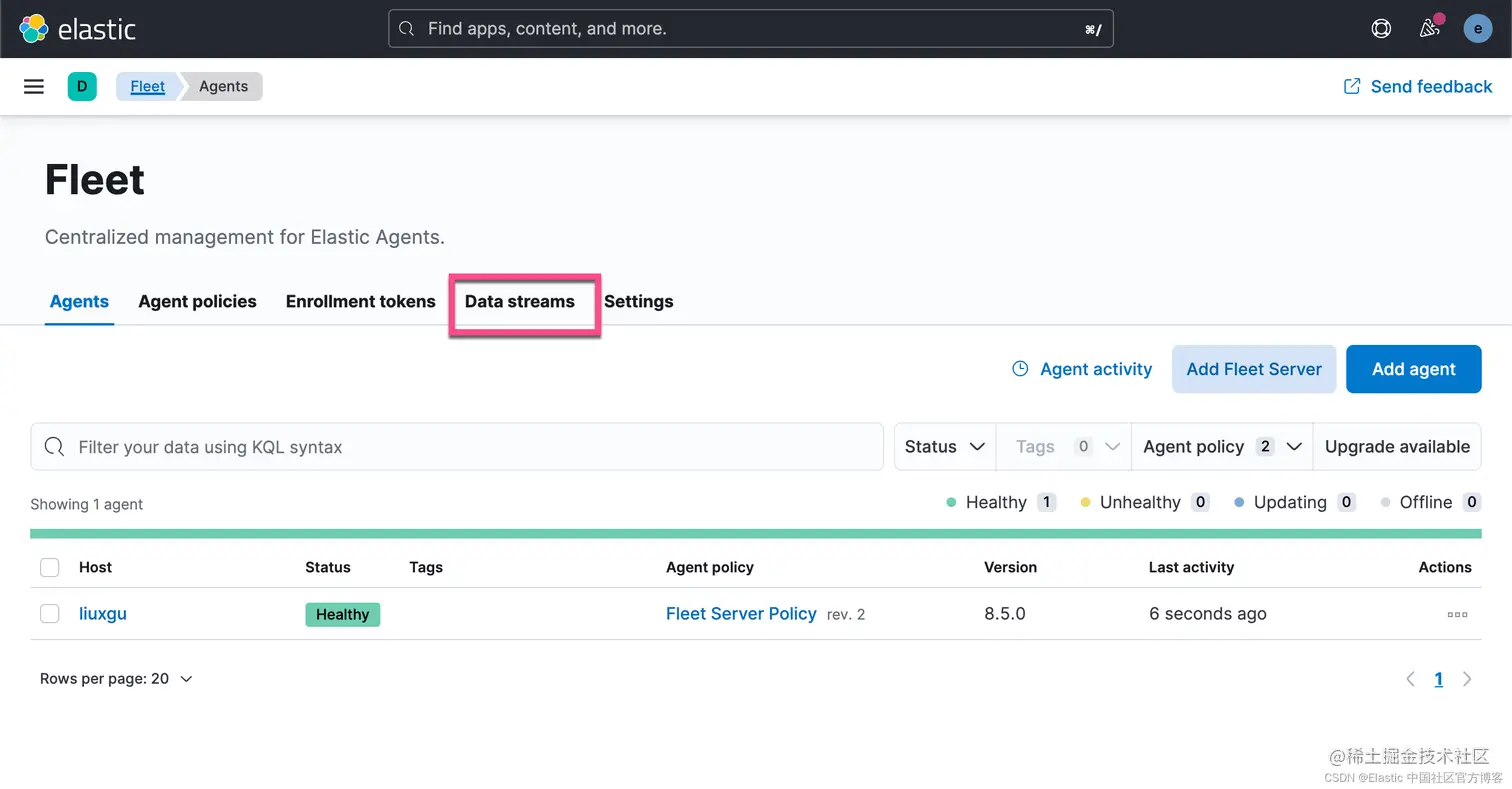This screenshot has width=1512, height=789.
Task: Change Rows per page: 20
Action: click(116, 679)
